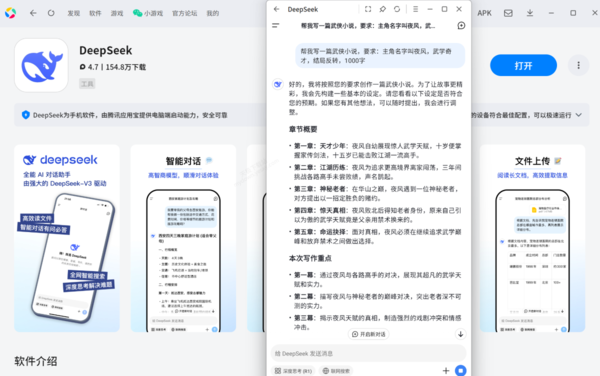Image resolution: width=600 pixels, height=376 pixels.
Task: Minimize the app store window
Action: (551, 13)
